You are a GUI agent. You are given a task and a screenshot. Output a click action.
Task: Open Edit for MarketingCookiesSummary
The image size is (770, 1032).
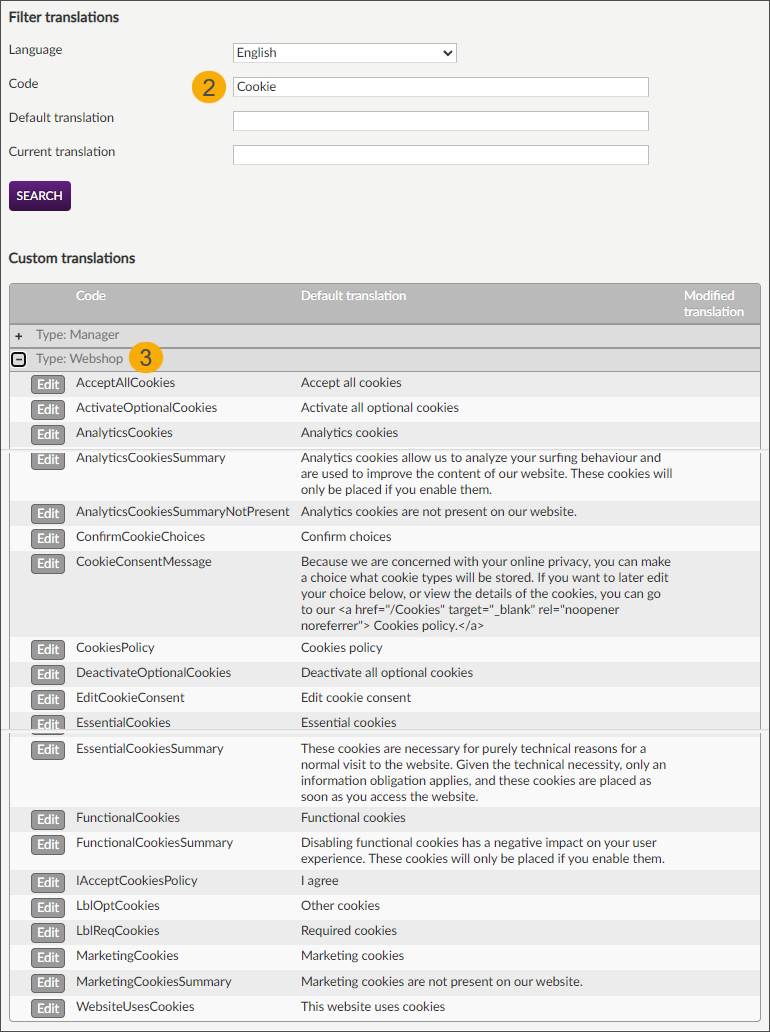click(x=48, y=983)
